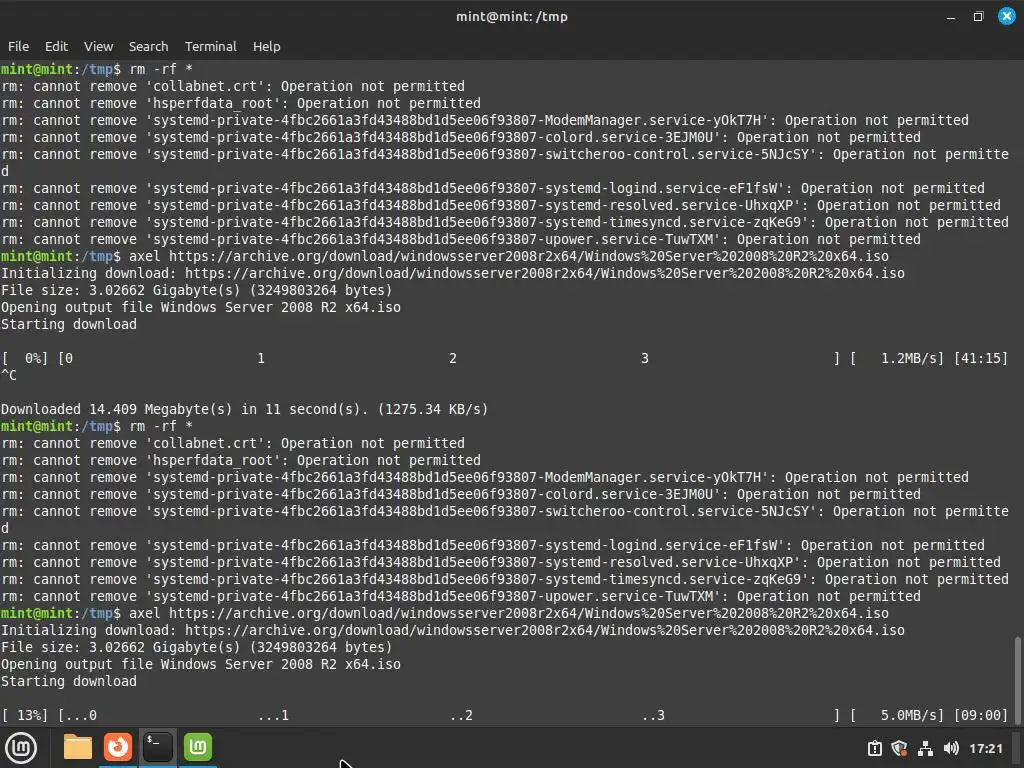This screenshot has height=768, width=1024.
Task: Click the first axel command line
Action: (x=445, y=256)
